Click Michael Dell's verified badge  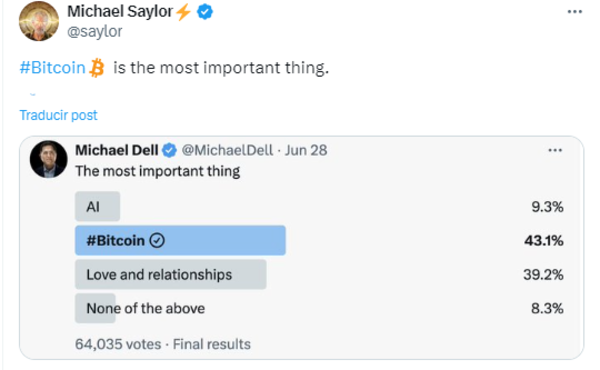pyautogui.click(x=170, y=150)
